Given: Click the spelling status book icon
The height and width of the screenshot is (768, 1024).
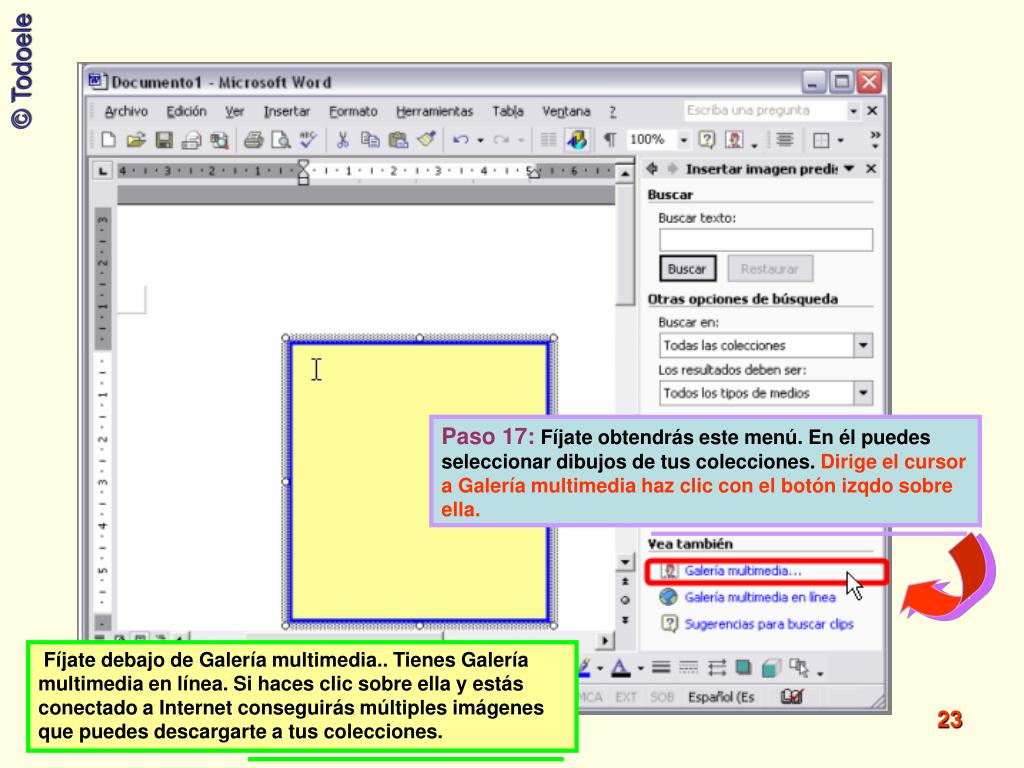Looking at the screenshot, I should click(792, 697).
